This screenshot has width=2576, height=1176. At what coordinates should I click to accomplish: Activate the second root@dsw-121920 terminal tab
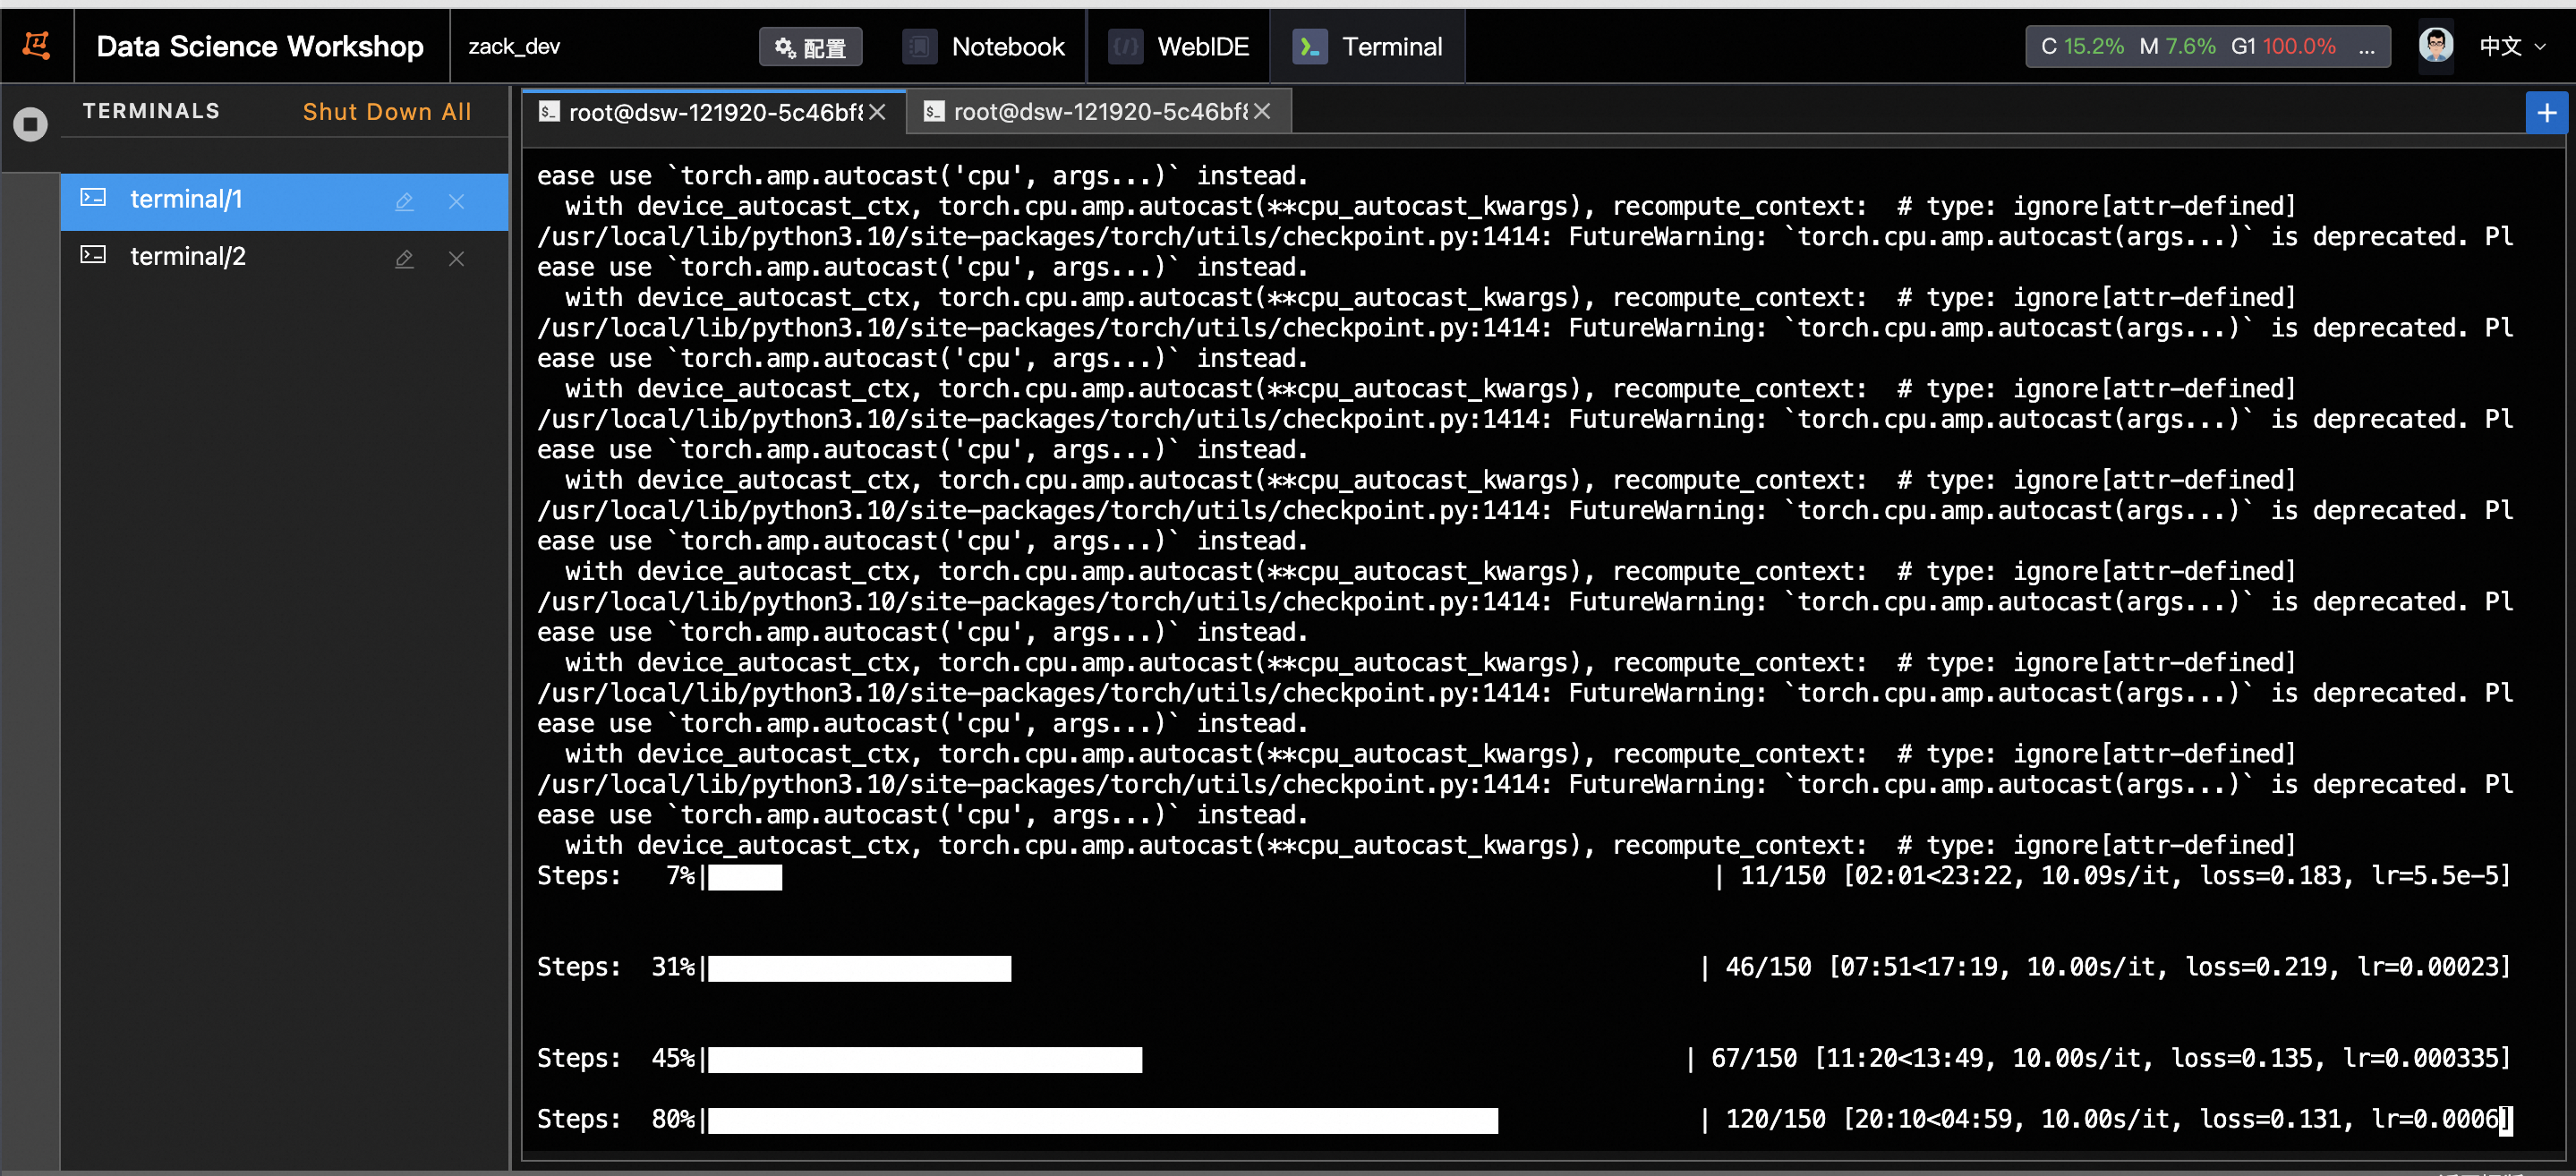point(1090,112)
